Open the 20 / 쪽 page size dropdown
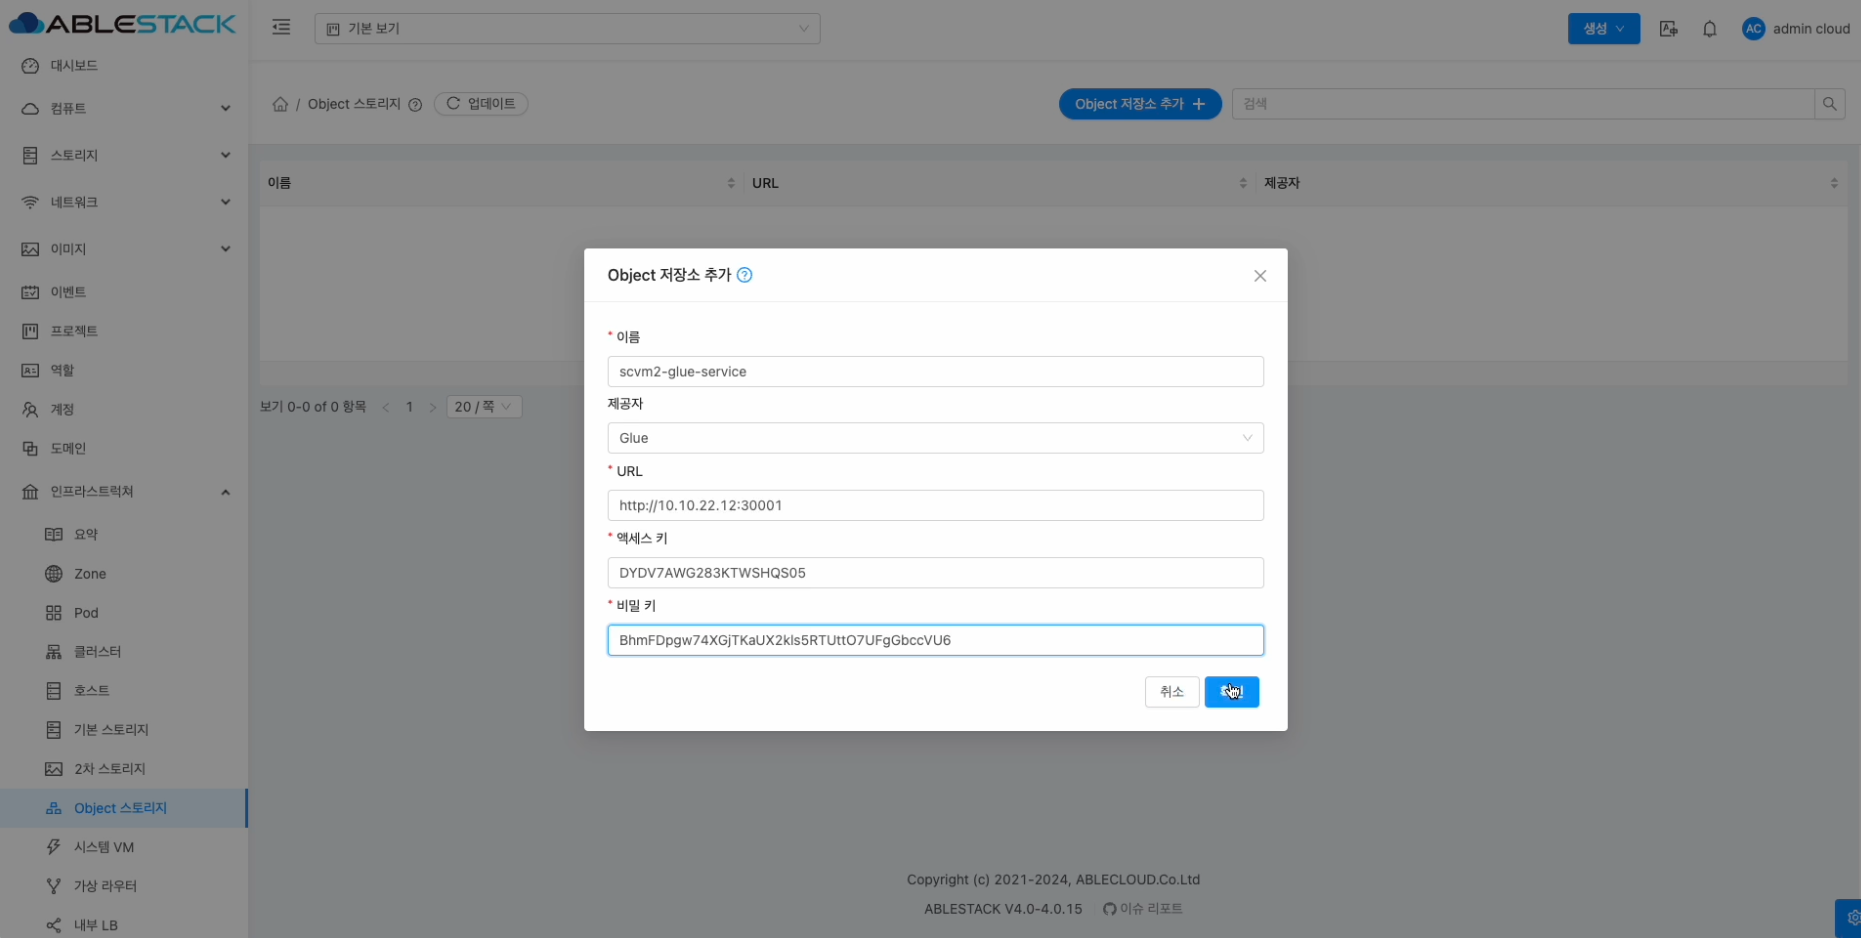The width and height of the screenshot is (1861, 938). coord(484,407)
